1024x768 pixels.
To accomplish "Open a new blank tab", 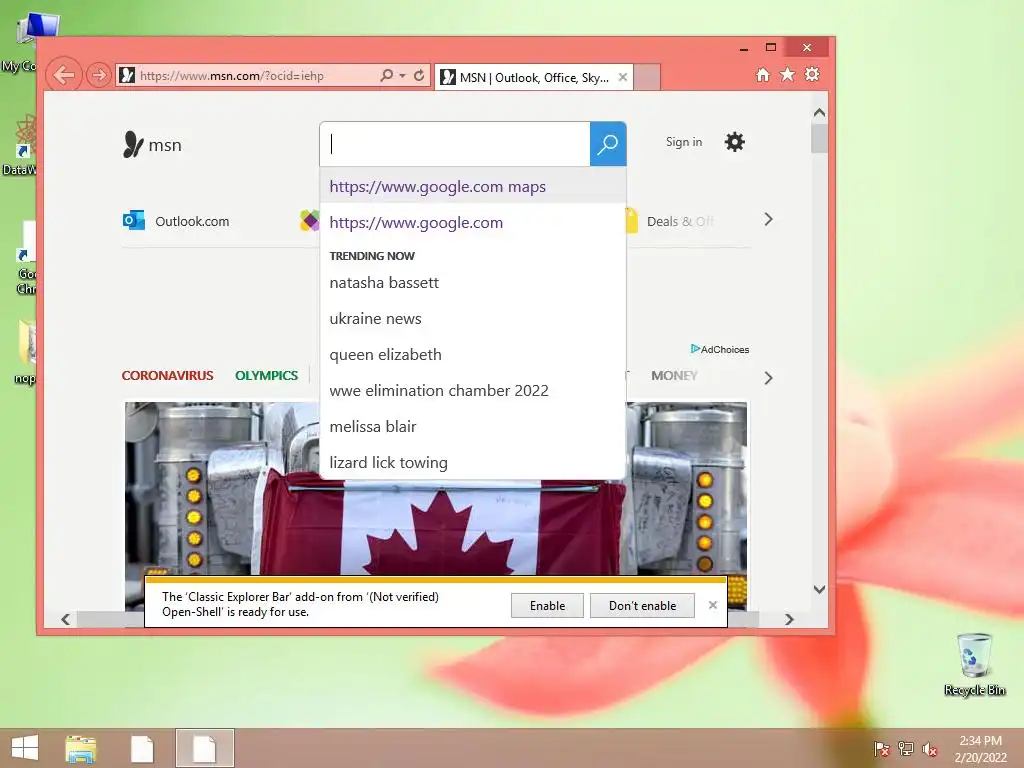I will [x=647, y=77].
